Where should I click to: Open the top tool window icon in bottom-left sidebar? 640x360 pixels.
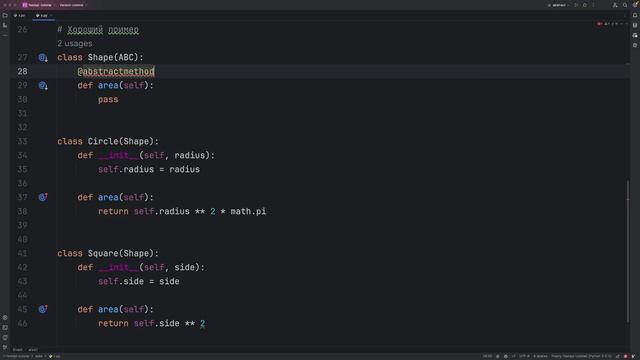(x=5, y=318)
